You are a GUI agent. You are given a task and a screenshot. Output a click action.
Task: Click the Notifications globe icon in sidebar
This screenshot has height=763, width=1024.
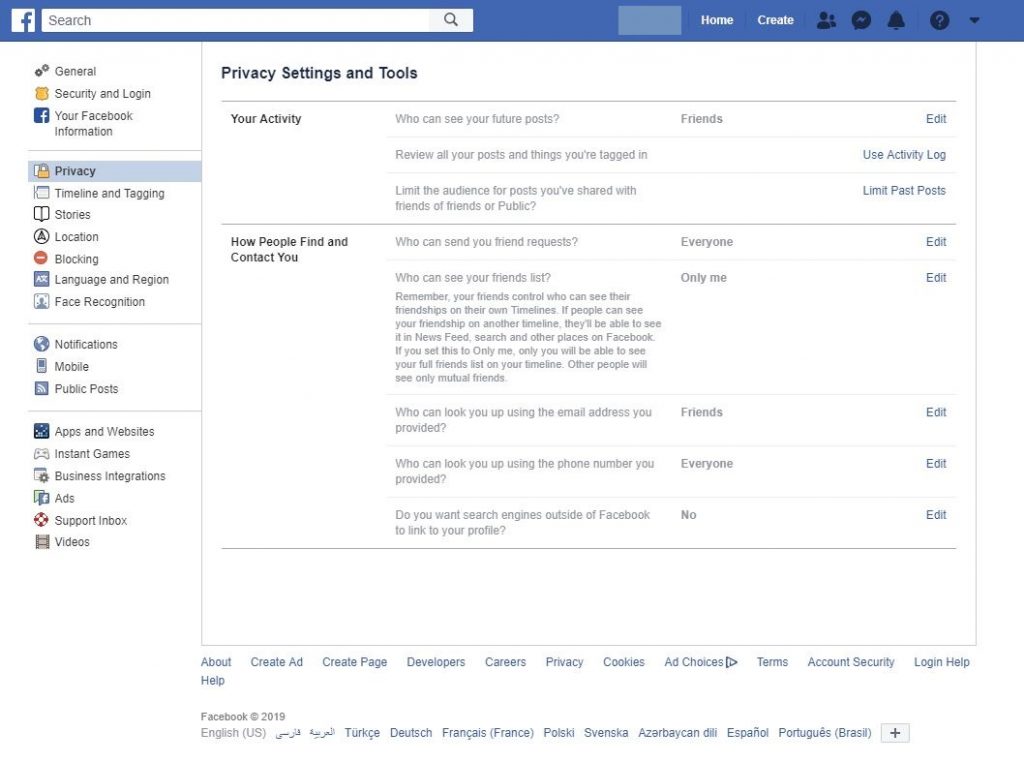point(42,344)
